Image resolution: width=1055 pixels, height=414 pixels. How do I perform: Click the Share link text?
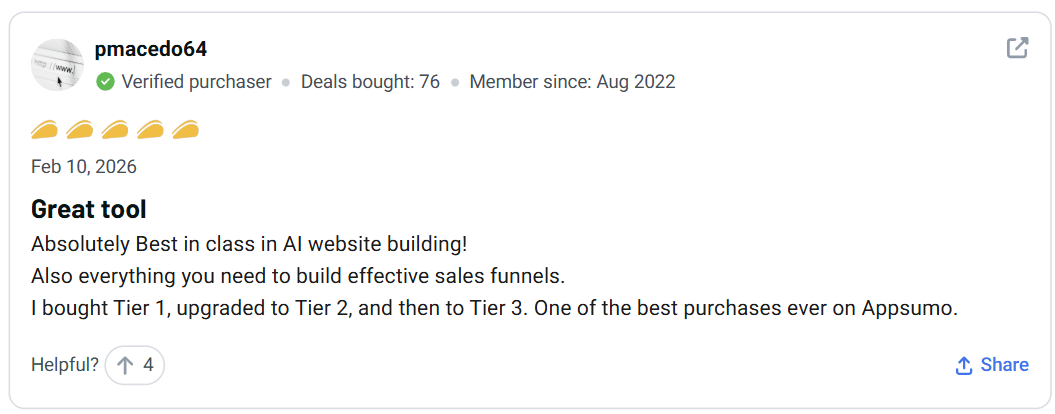[1004, 365]
